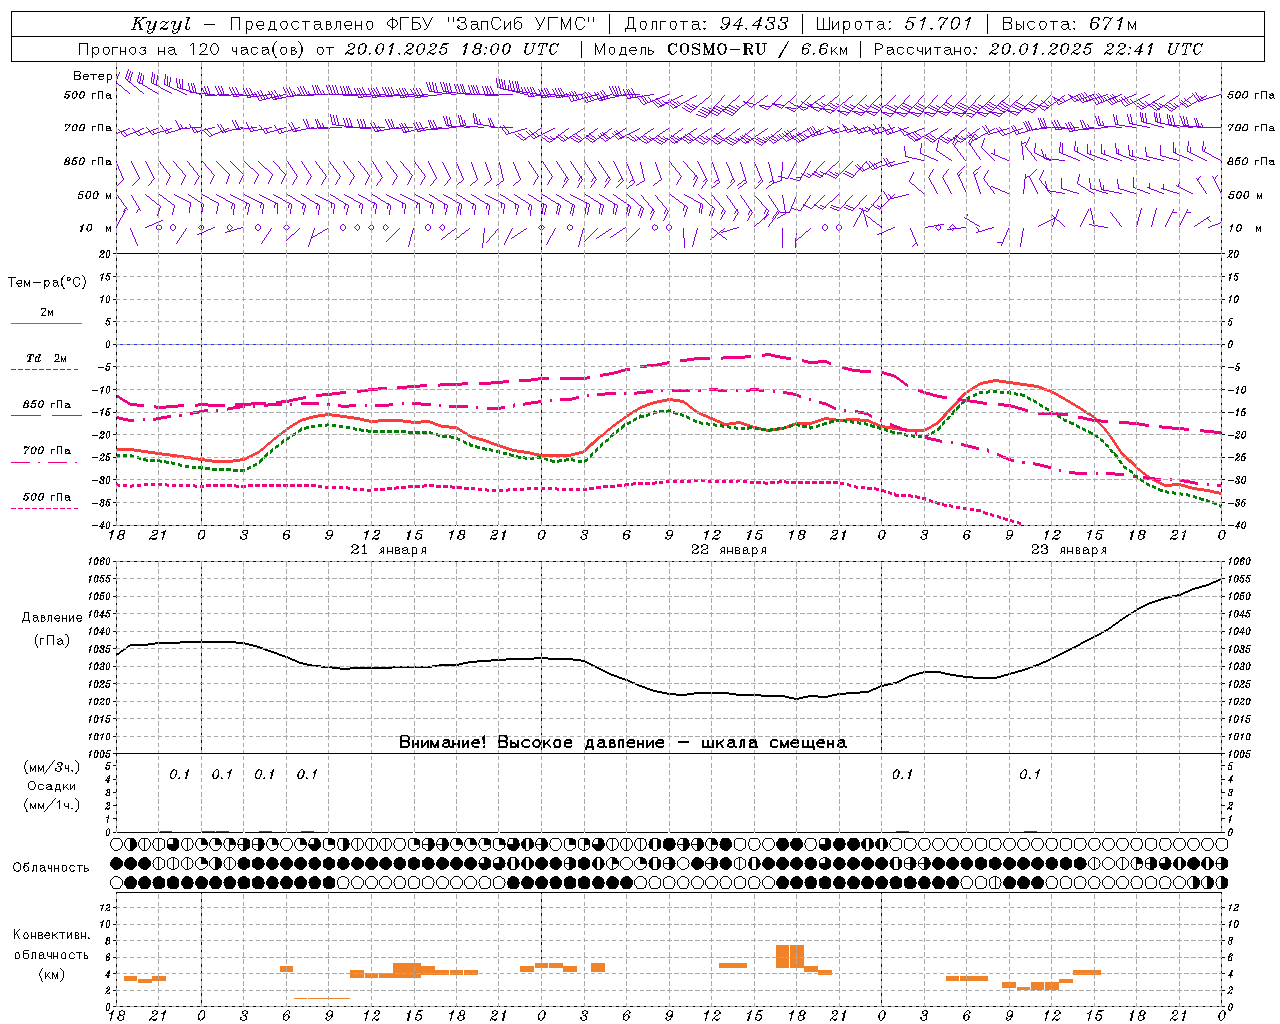The height and width of the screenshot is (1024, 1280).
Task: Click the "2м" temperature legend entry
Action: pyautogui.click(x=47, y=313)
